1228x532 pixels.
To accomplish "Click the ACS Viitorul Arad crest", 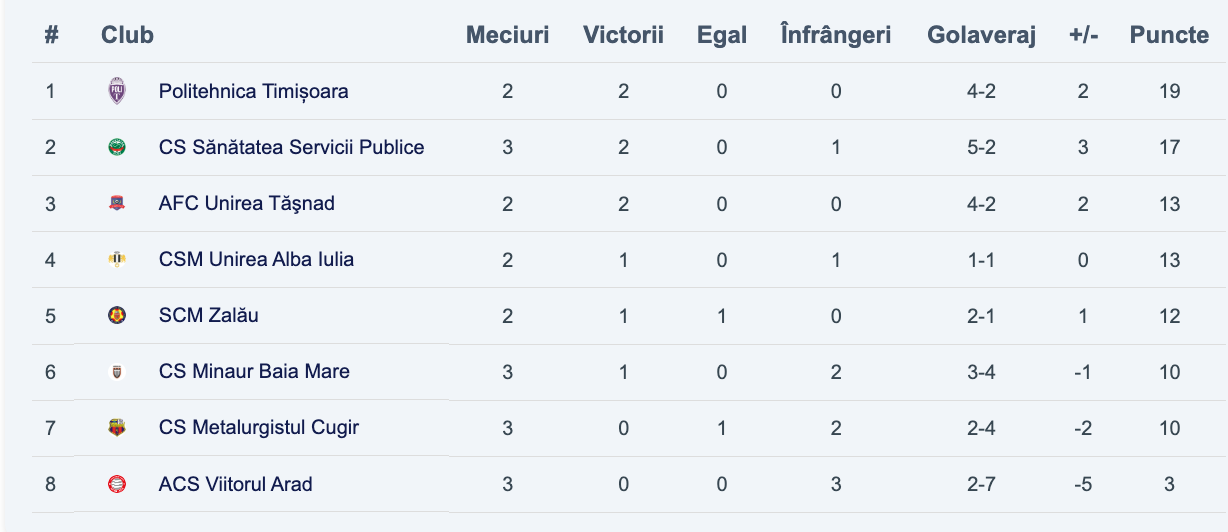I will (x=117, y=484).
